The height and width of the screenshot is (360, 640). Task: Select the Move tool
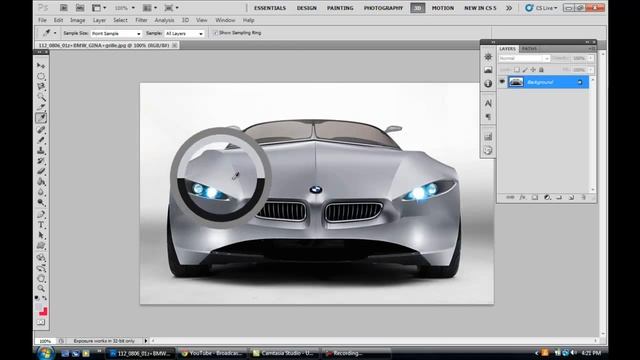41,66
